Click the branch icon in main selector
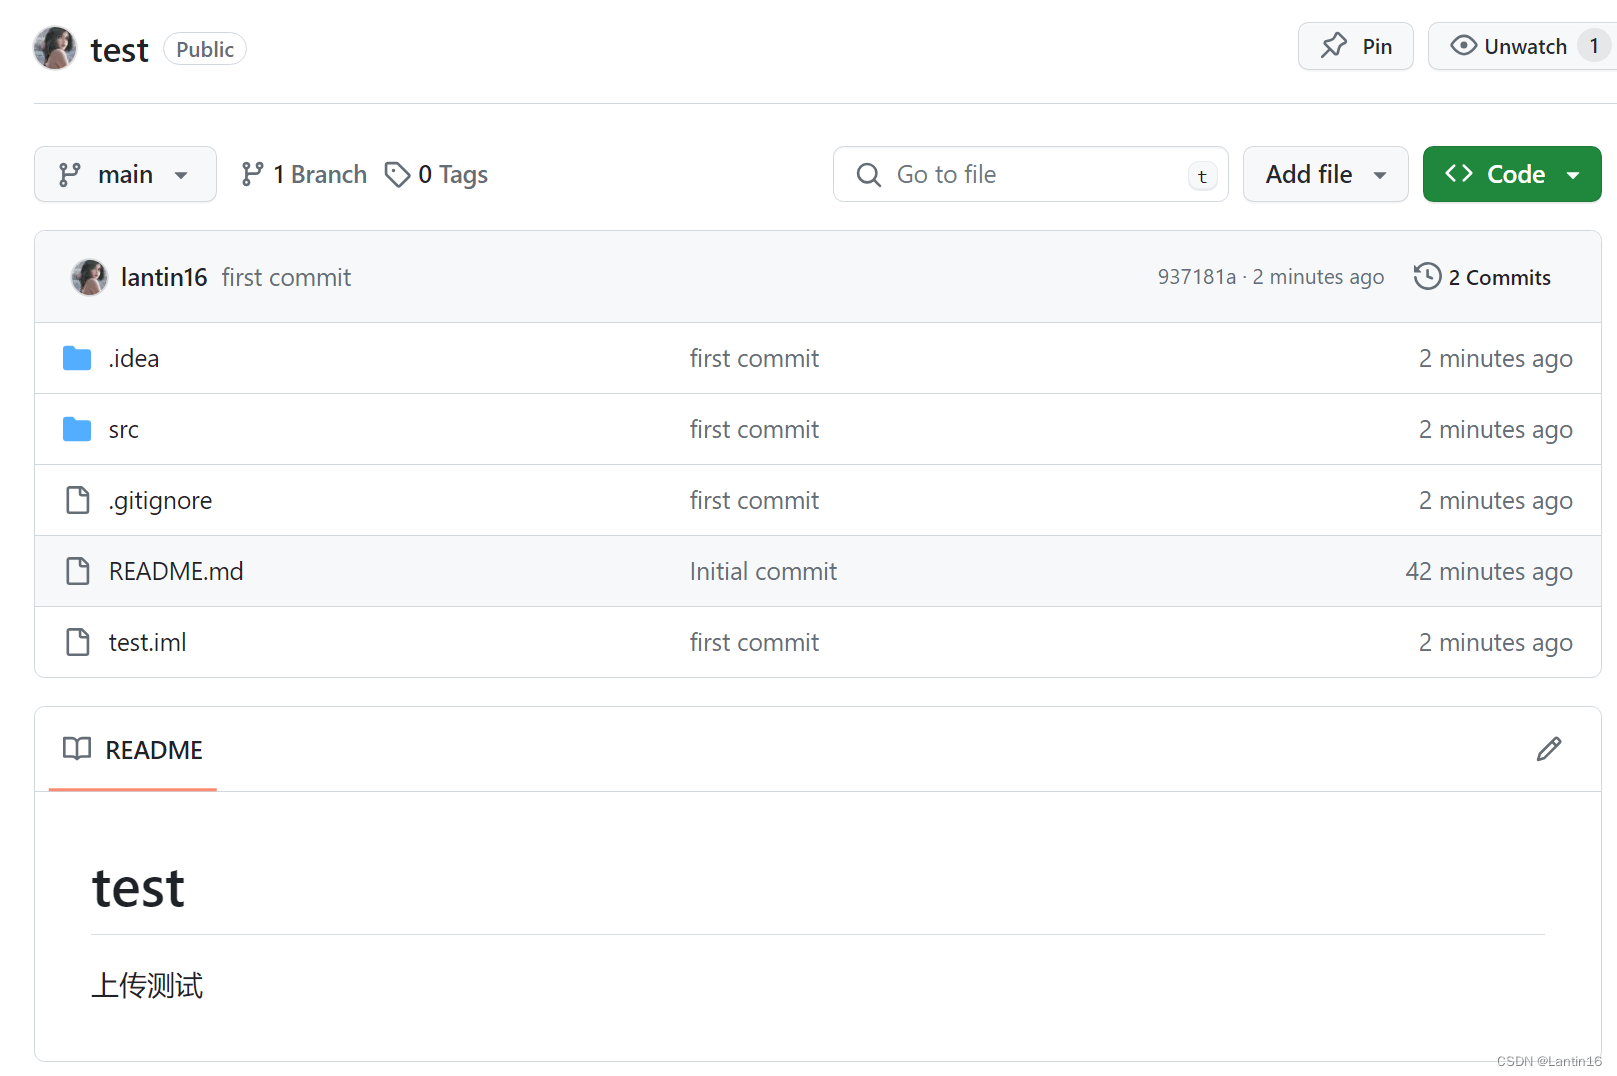The height and width of the screenshot is (1076, 1617). (x=69, y=175)
